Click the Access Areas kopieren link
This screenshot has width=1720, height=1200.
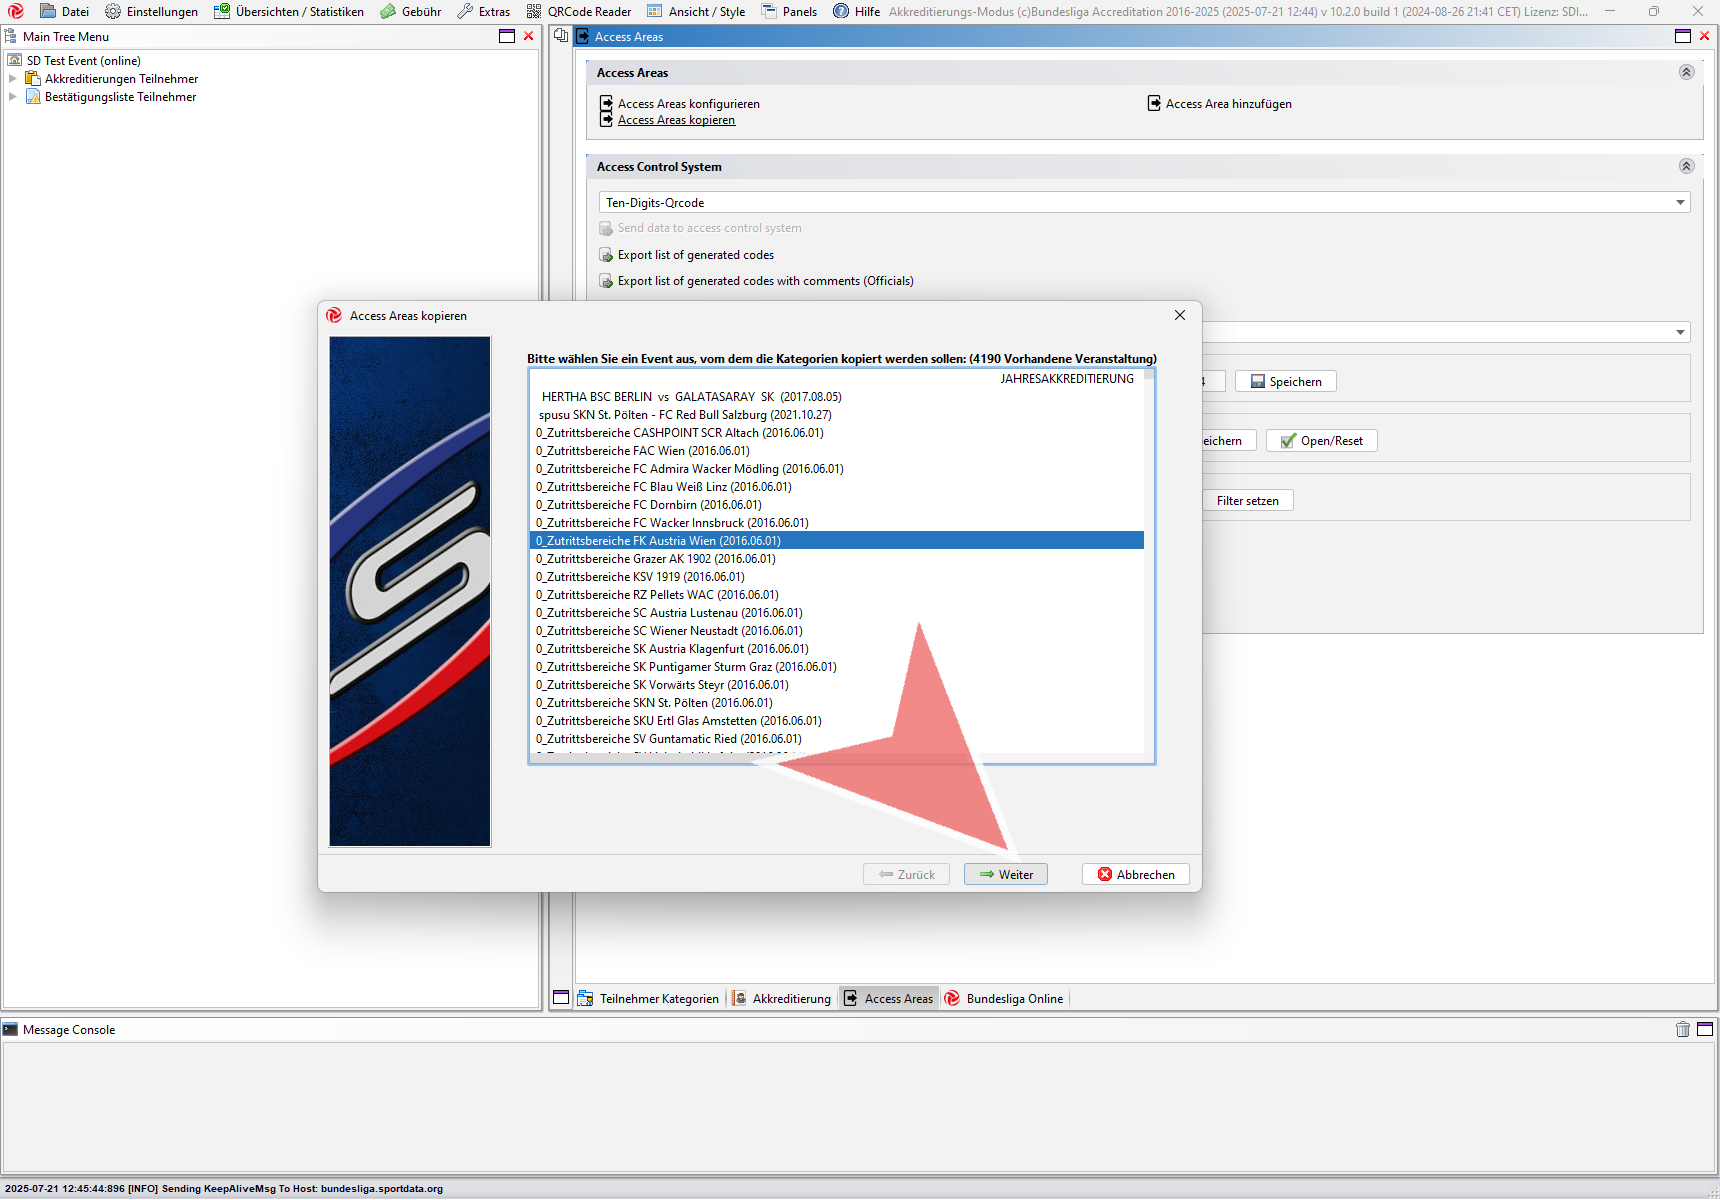point(676,120)
